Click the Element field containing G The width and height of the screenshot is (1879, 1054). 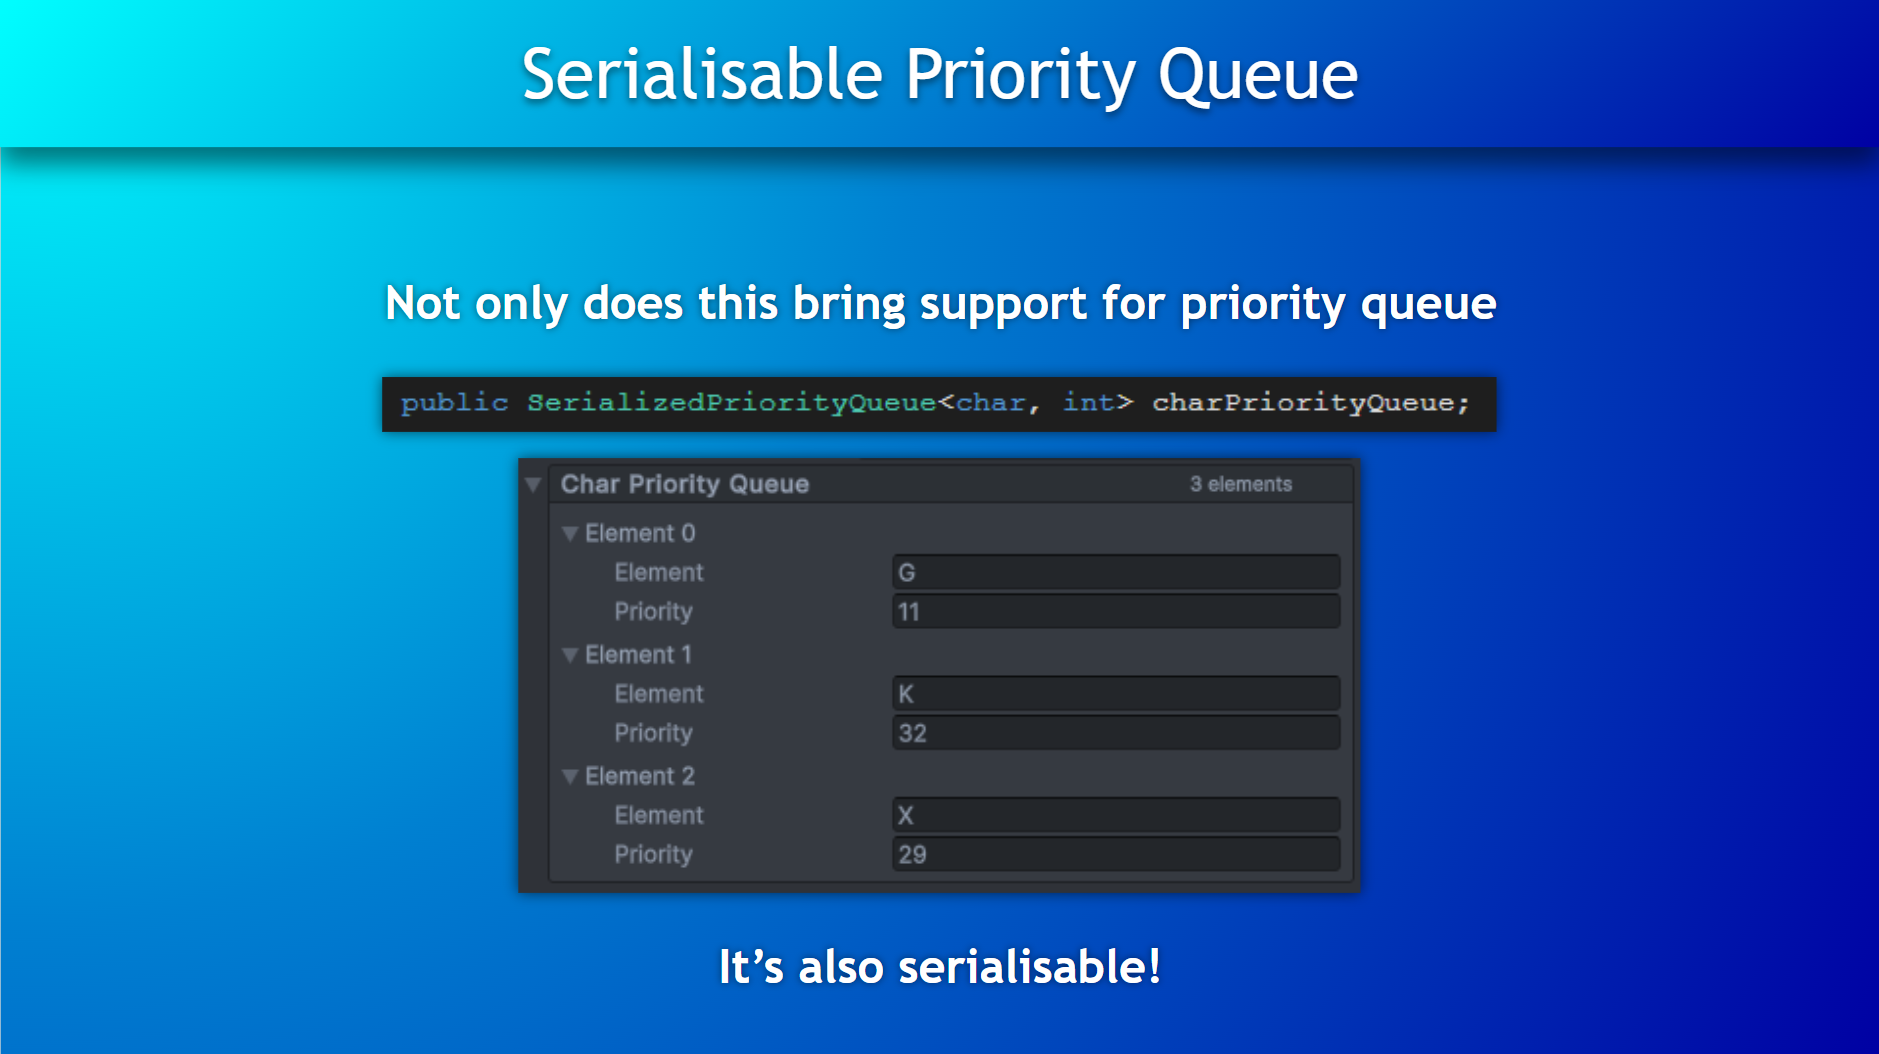pos(1116,572)
